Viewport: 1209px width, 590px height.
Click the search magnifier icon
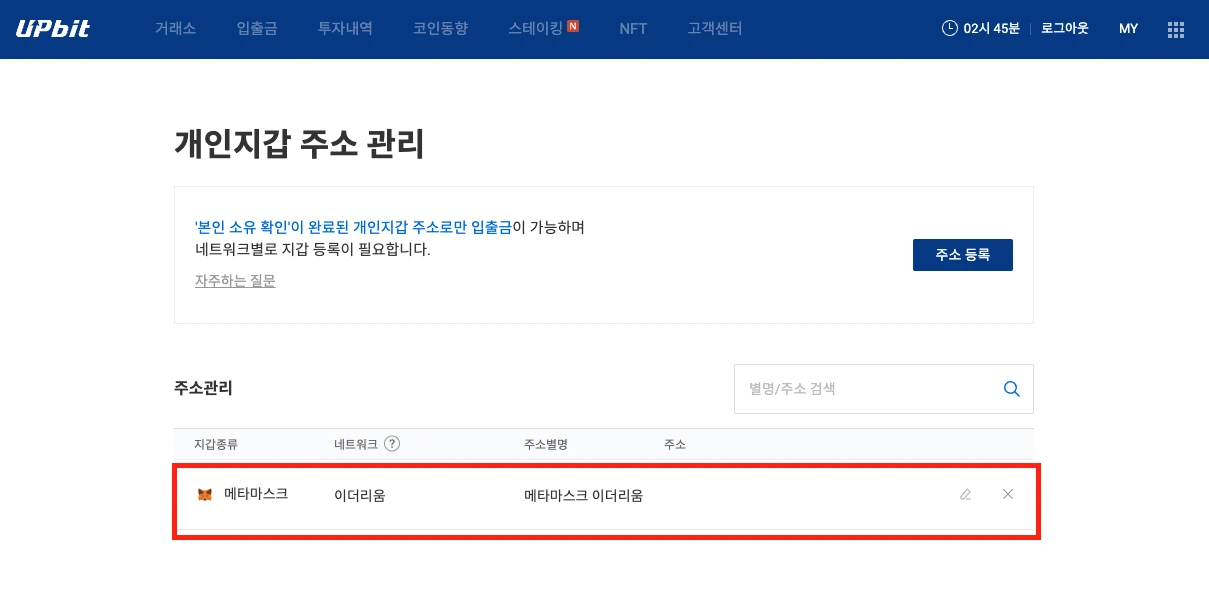click(x=1012, y=389)
